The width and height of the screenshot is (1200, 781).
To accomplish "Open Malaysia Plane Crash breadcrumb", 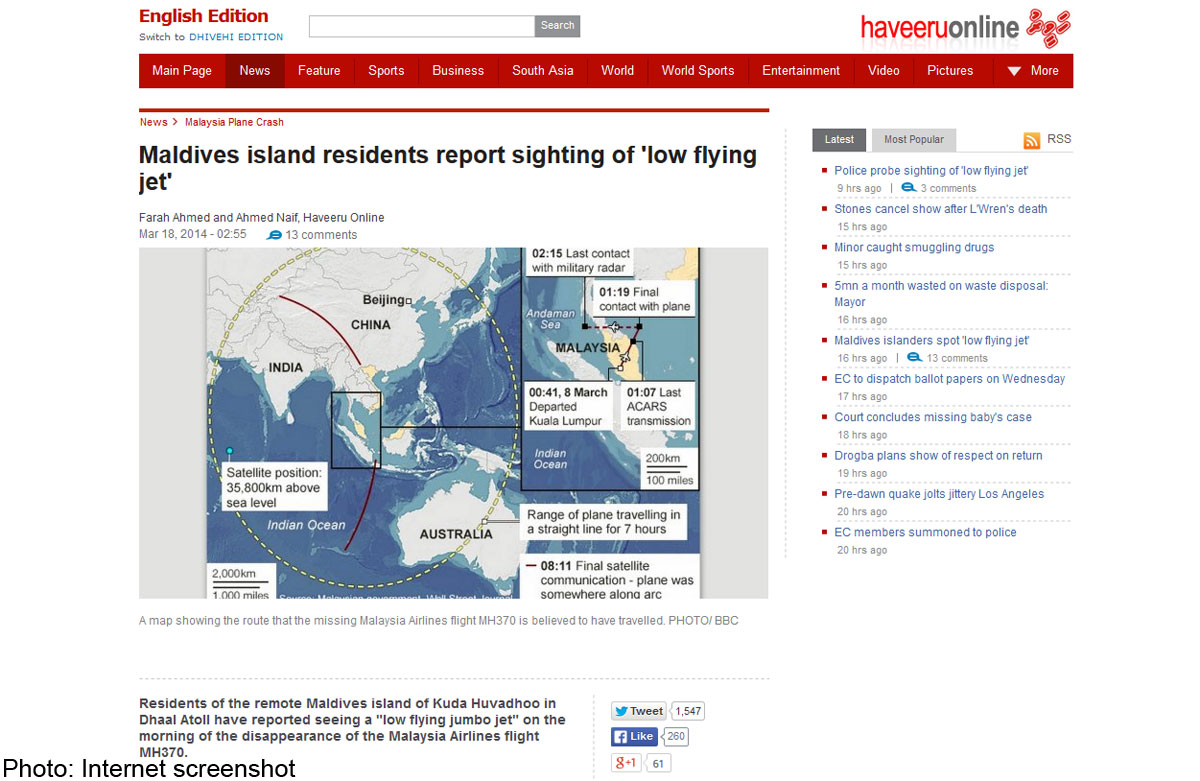I will 234,122.
